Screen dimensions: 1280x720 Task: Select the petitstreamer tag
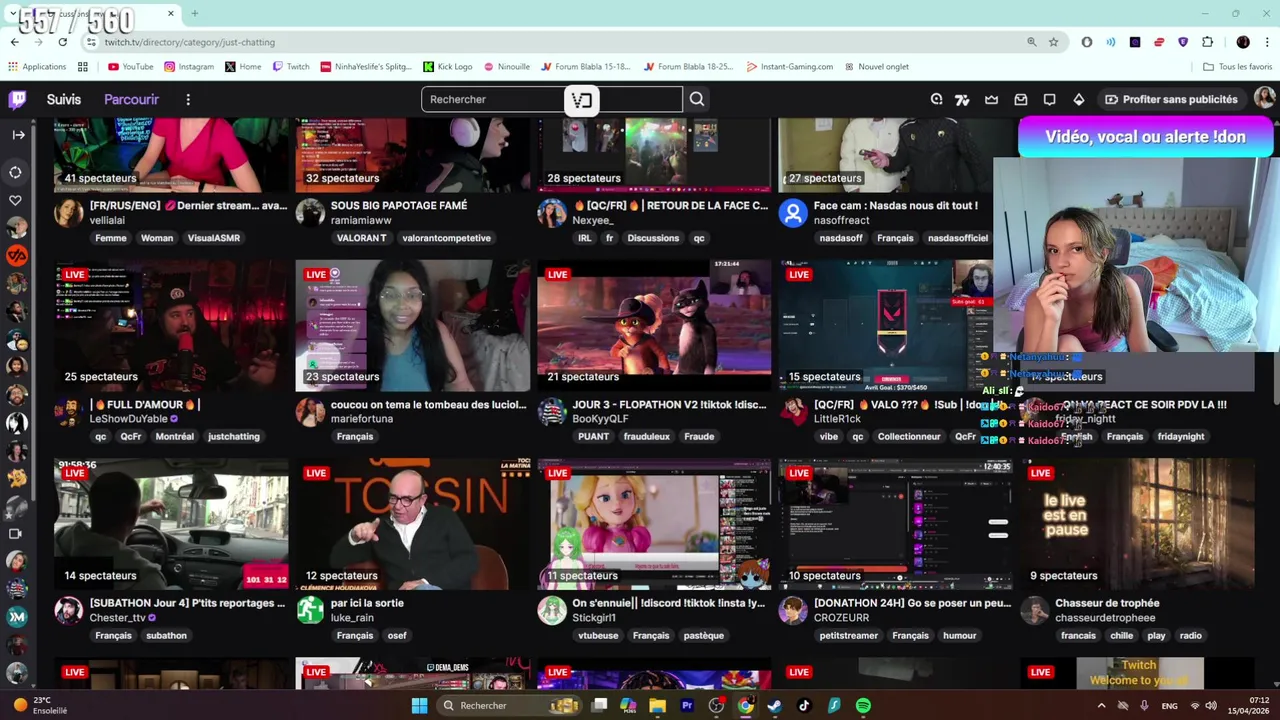(x=849, y=635)
